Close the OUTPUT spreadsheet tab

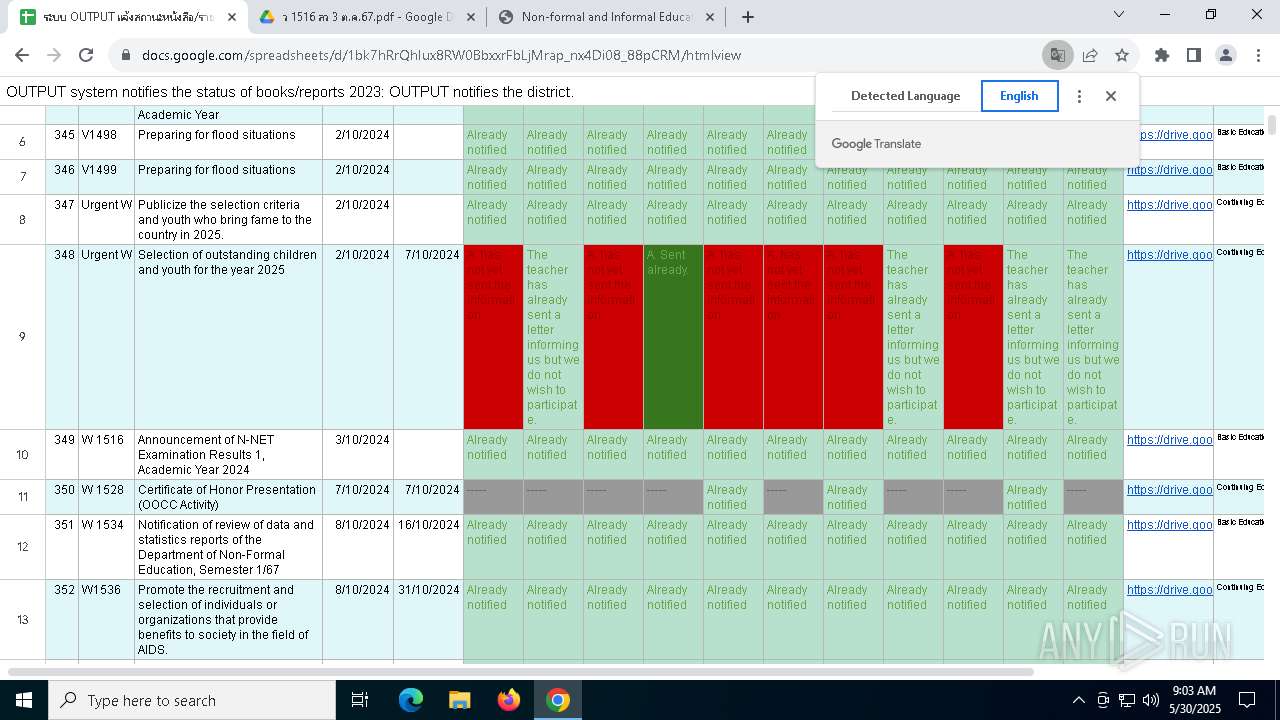click(x=232, y=17)
